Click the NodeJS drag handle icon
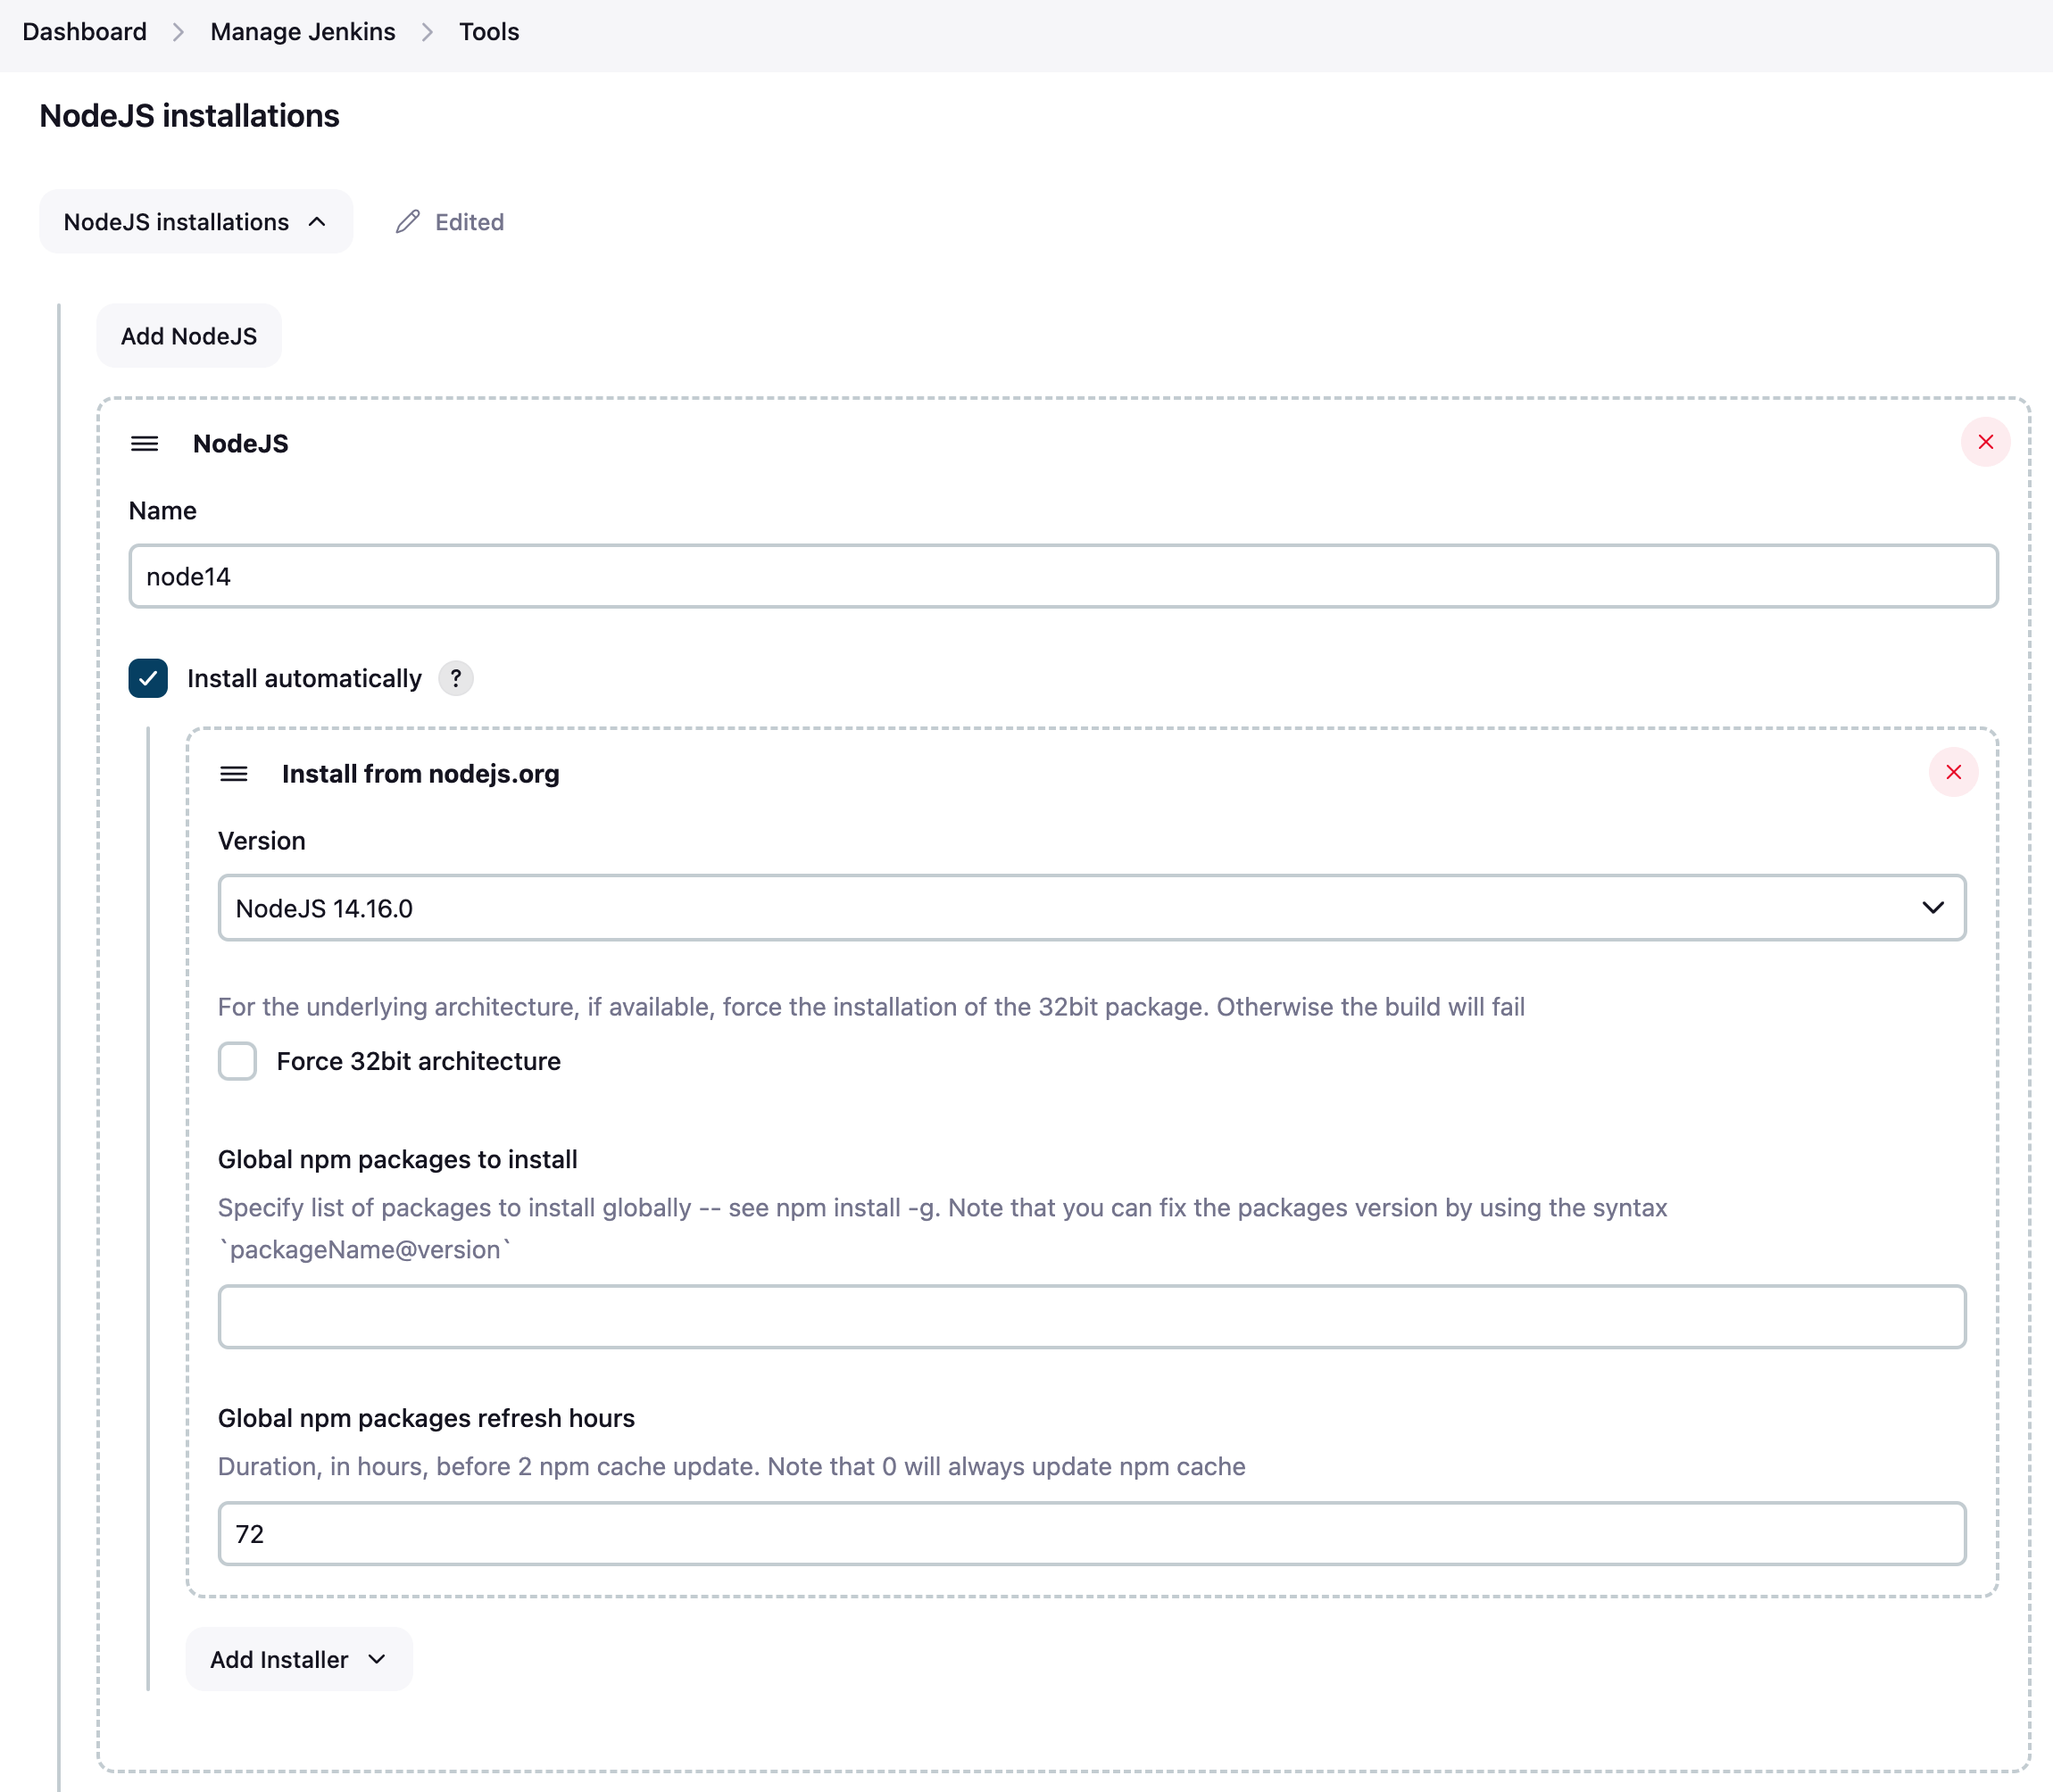Viewport: 2053px width, 1792px height. pyautogui.click(x=144, y=443)
